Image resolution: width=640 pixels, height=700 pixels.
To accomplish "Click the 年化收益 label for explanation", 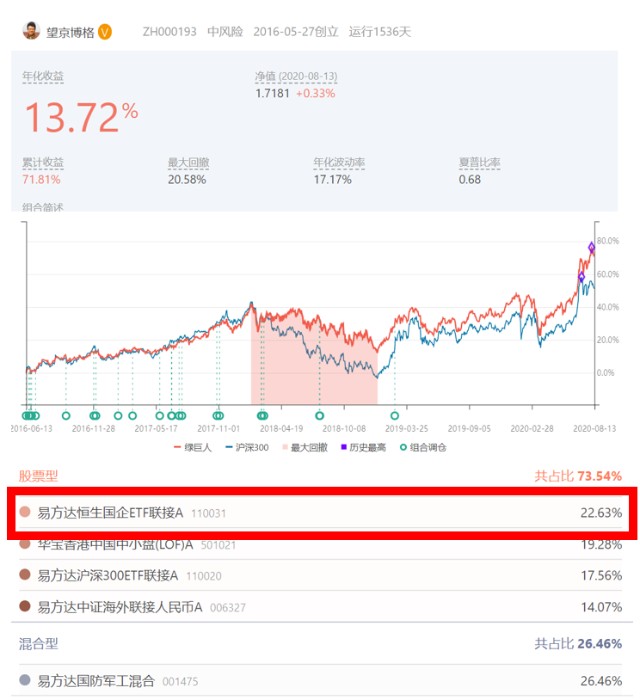I will (42, 76).
